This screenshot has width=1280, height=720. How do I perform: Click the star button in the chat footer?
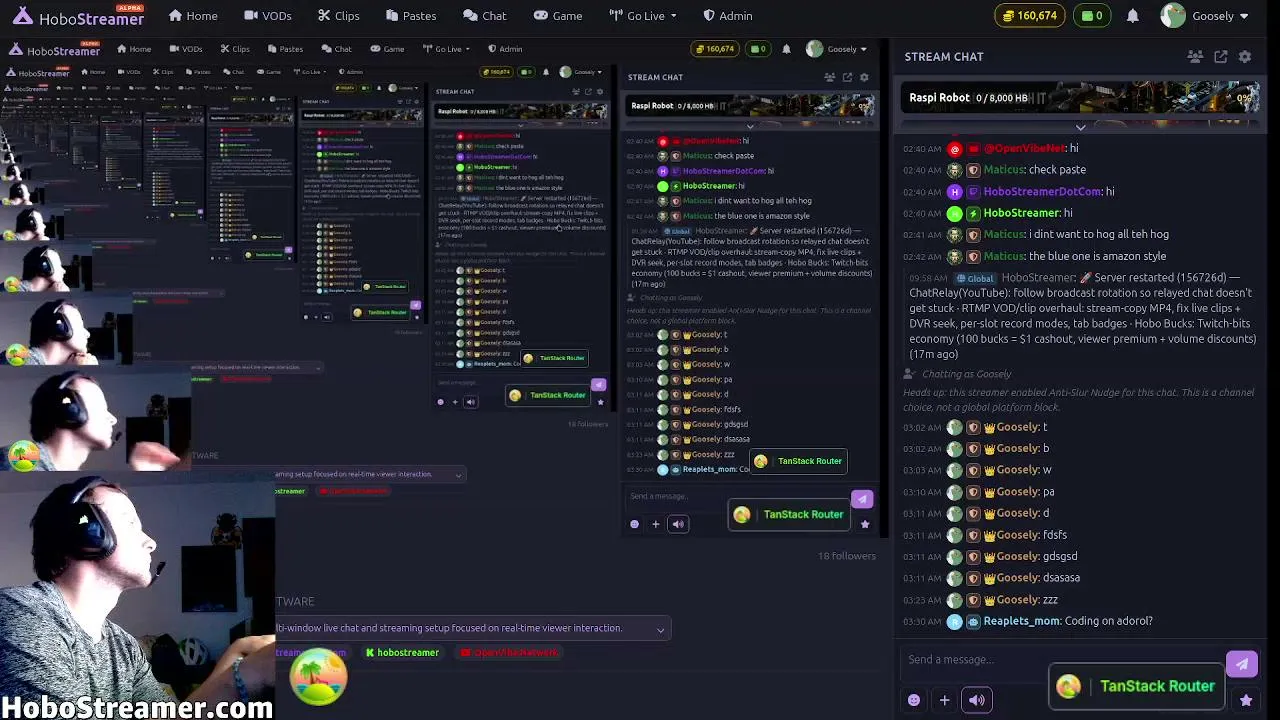tap(1246, 701)
